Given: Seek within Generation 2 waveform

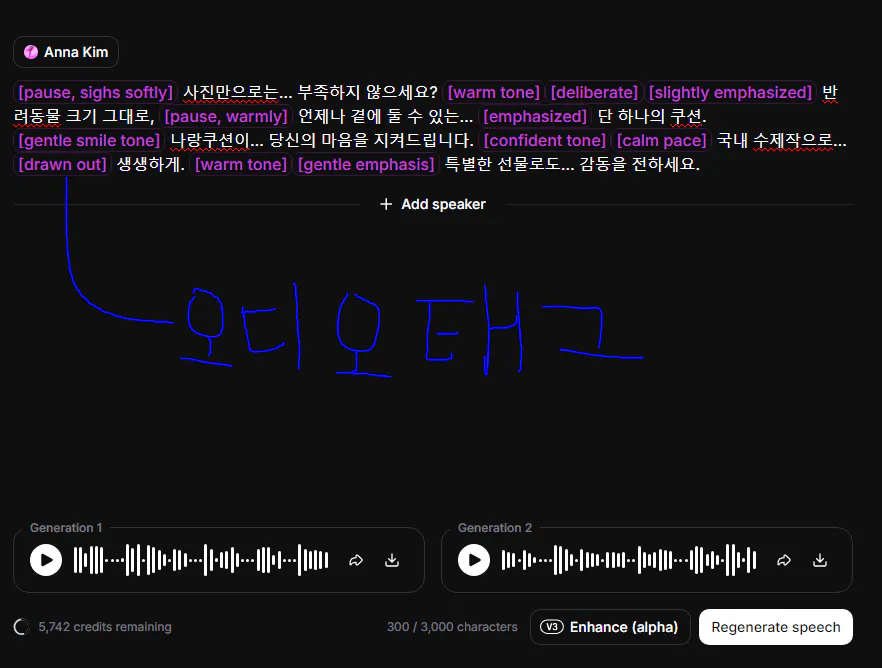Looking at the screenshot, I should [x=629, y=560].
